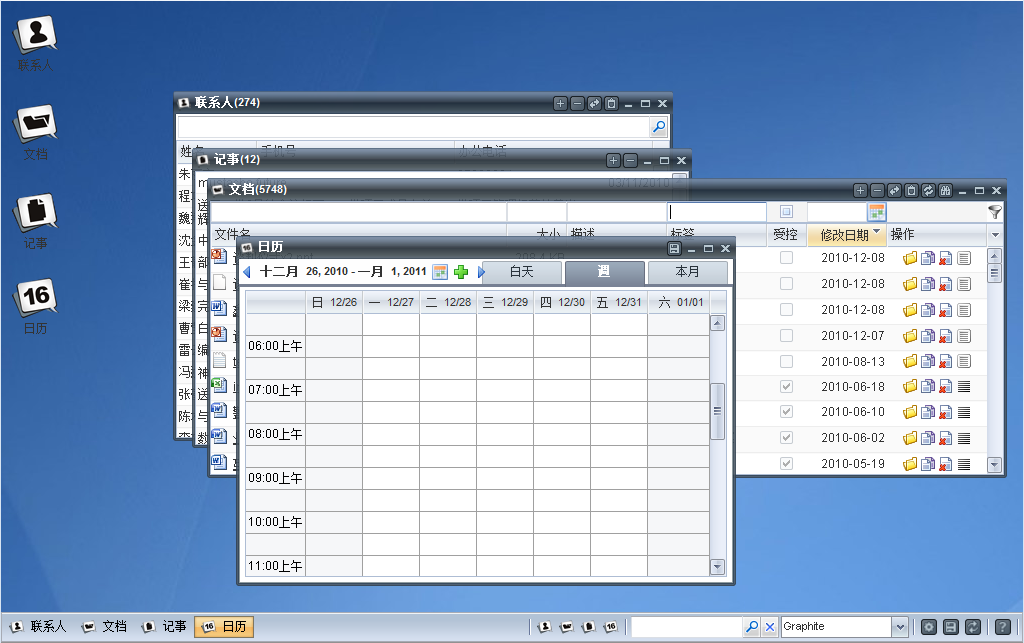Click copy icon in 2010-12-07 row

pos(927,336)
